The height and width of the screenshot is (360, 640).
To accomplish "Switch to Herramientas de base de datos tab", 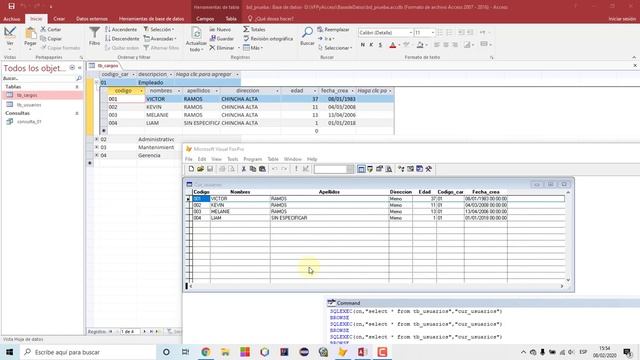I will 151,19.
